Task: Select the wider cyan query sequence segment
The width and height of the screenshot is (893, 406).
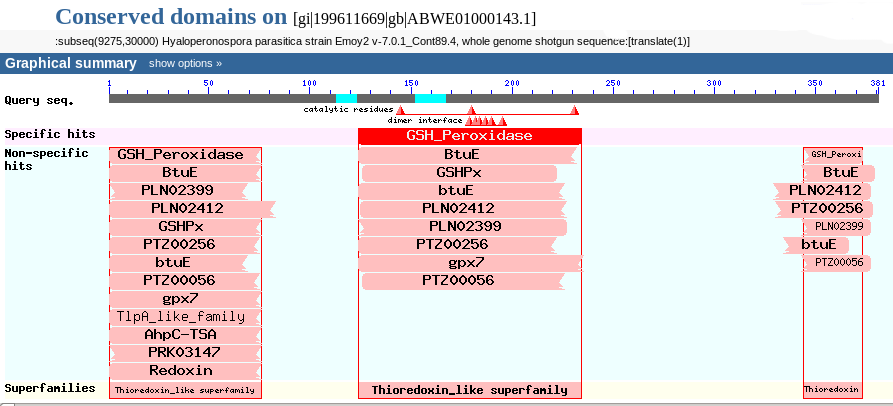Action: (x=430, y=98)
